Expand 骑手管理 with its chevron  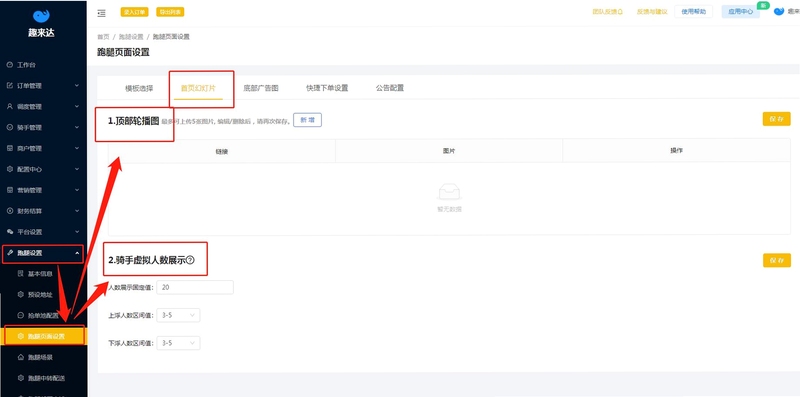[77, 128]
